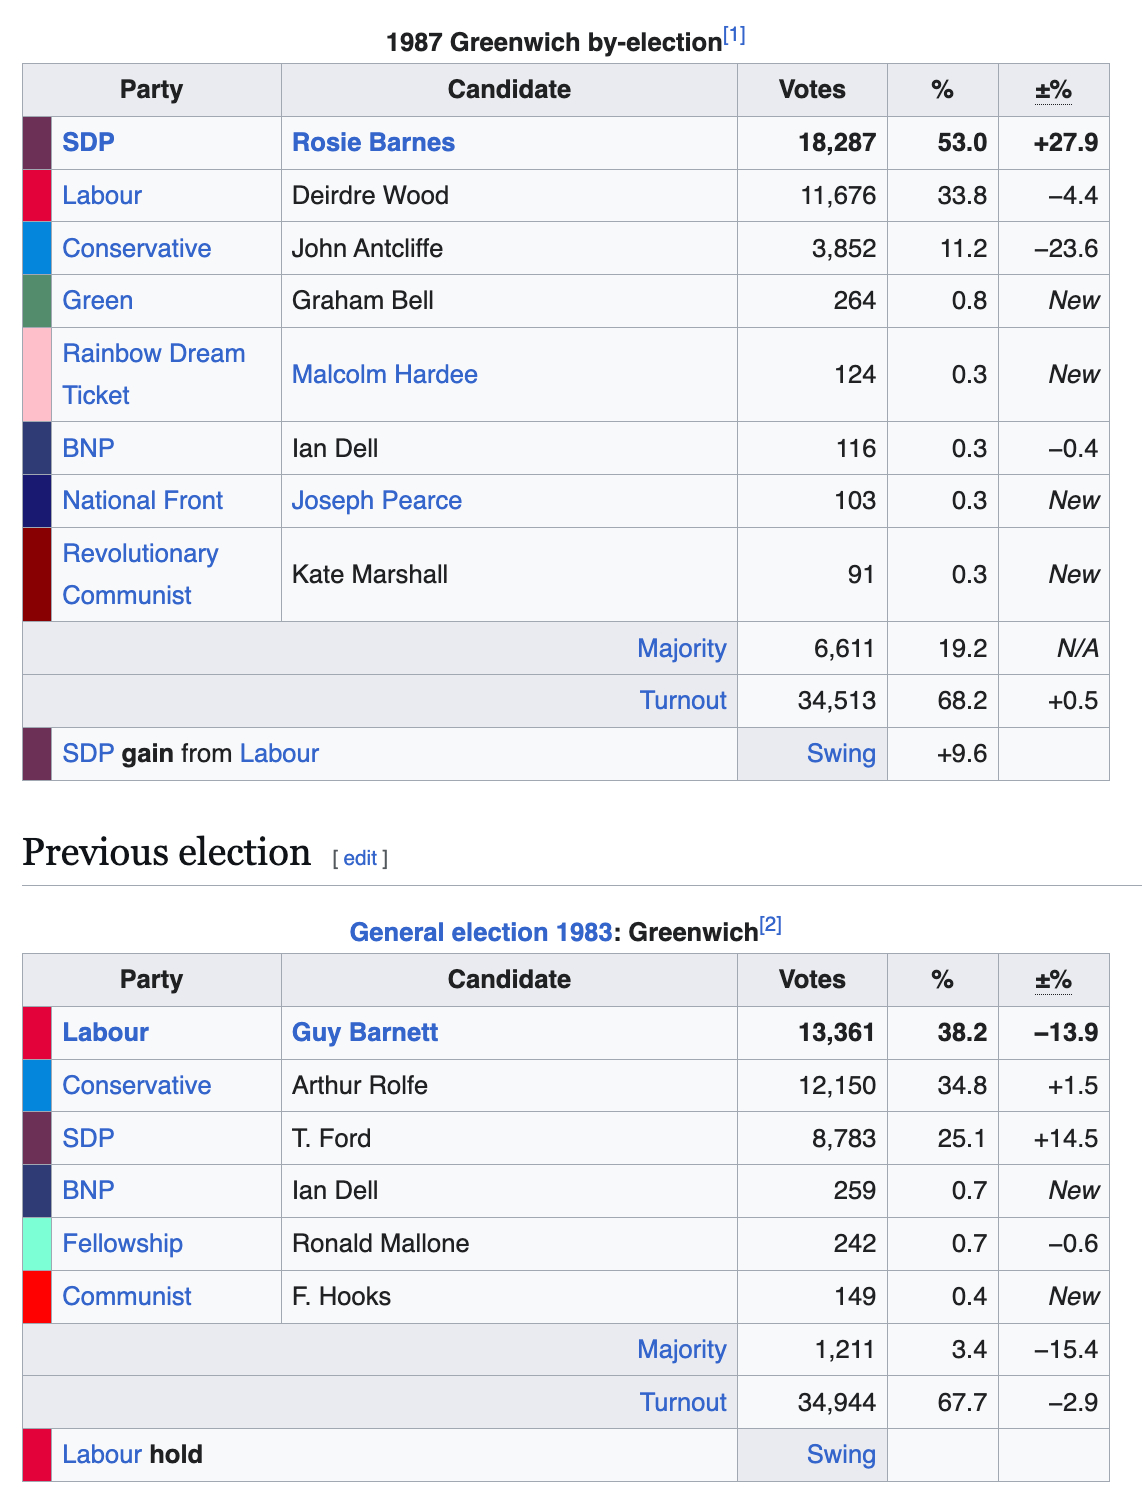1142x1492 pixels.
Task: Open Malcolm Hardee's page
Action: pyautogui.click(x=384, y=374)
